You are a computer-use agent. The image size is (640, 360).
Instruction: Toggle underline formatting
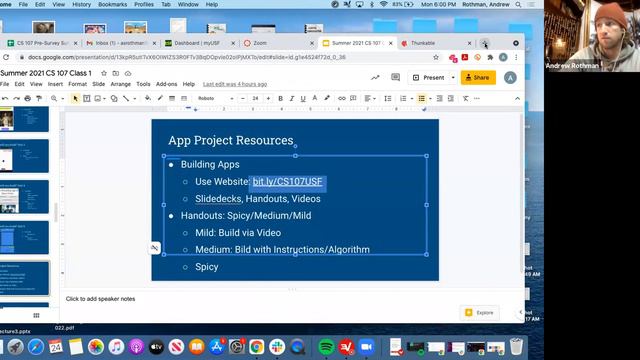[x=303, y=98]
